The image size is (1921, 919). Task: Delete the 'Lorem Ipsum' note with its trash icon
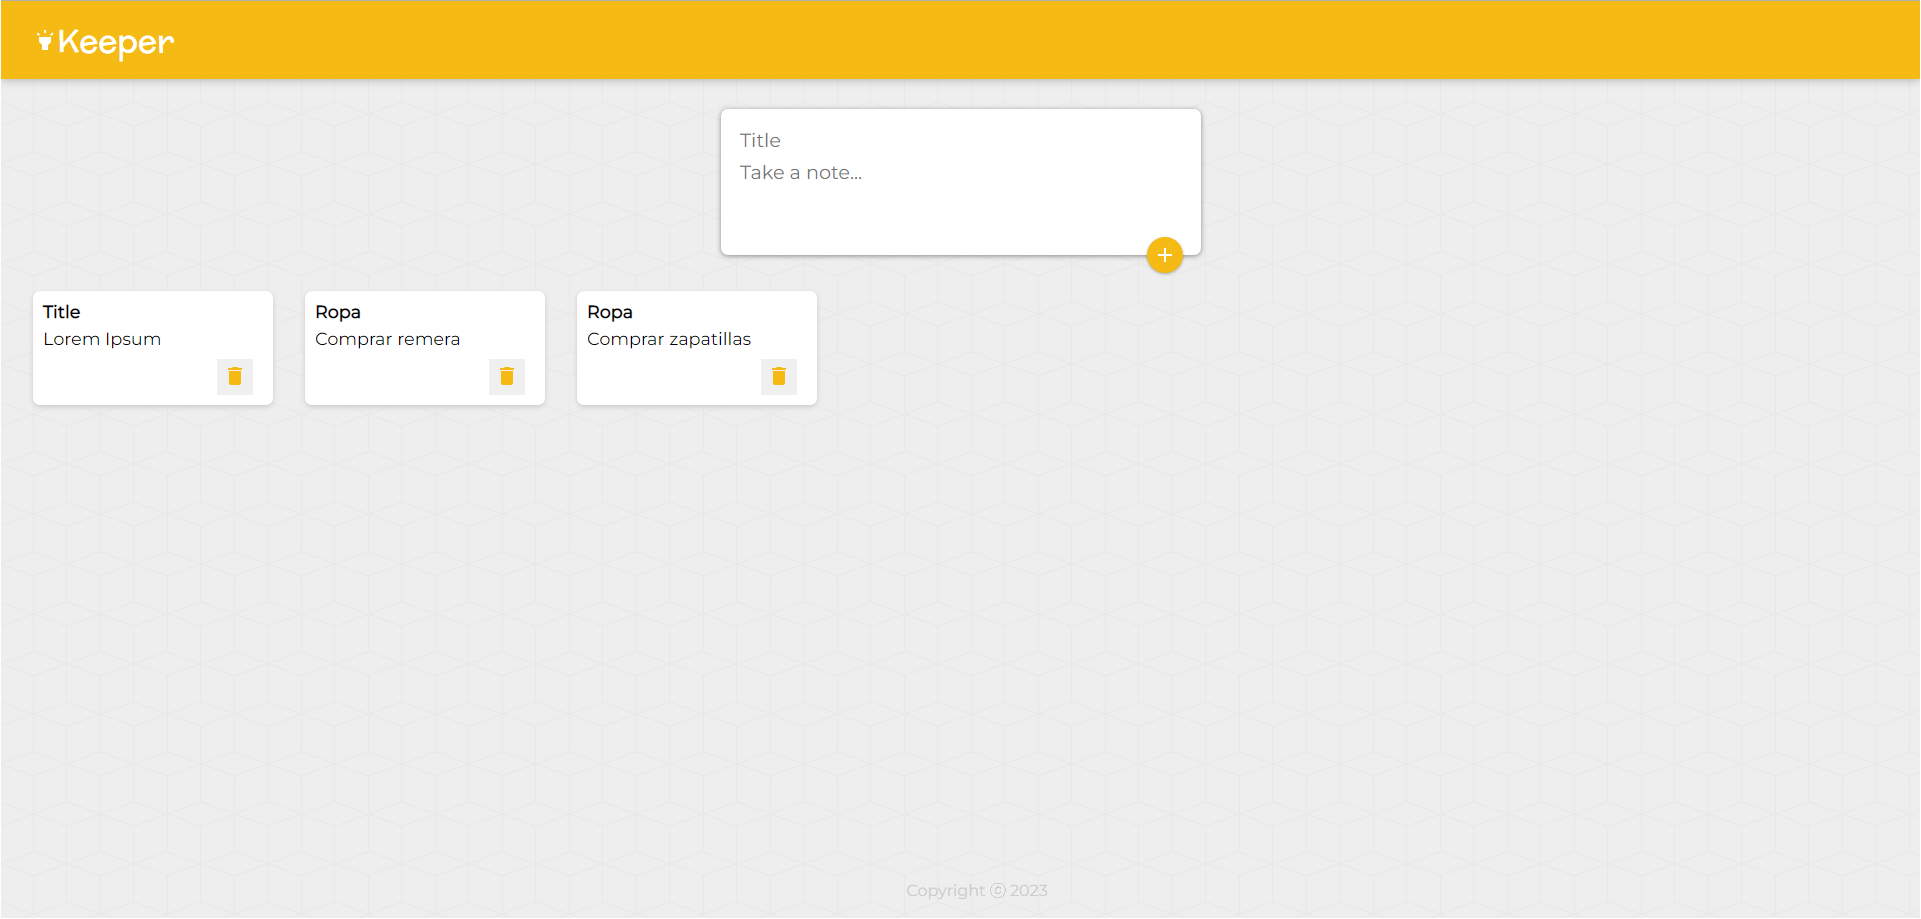235,376
